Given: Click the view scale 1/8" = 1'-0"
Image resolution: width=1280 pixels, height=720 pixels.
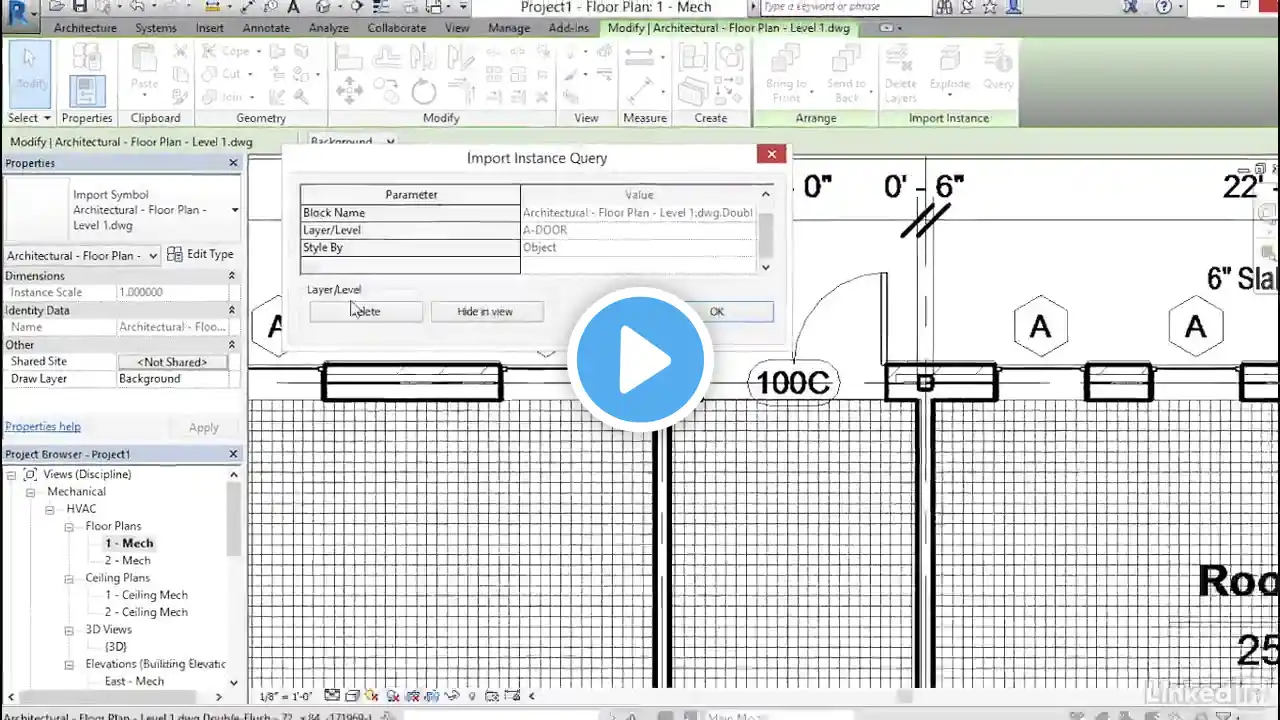Looking at the screenshot, I should 284,696.
